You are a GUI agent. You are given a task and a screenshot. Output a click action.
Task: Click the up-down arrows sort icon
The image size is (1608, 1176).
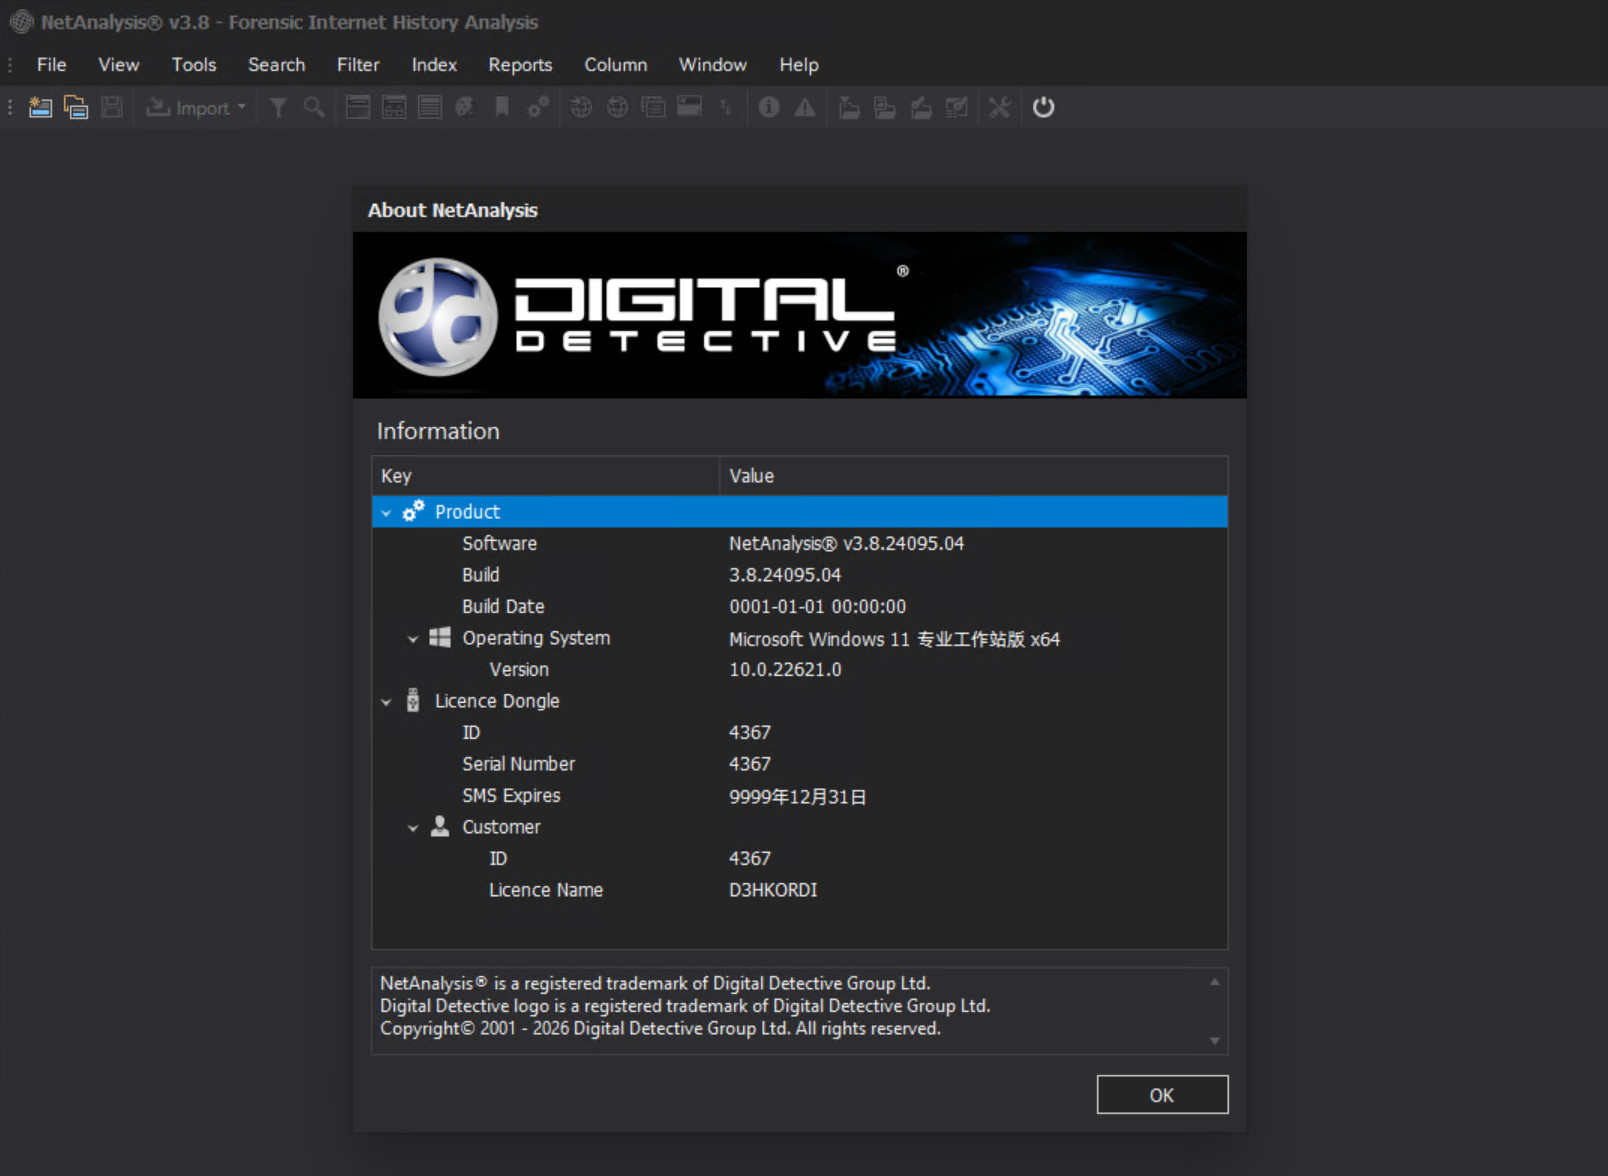(725, 107)
